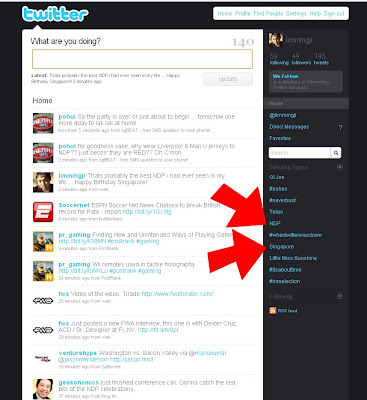Open avatar on pr_gaming's 'Playing Games' tweet
This screenshot has width=367, height=400.
[x=43, y=241]
